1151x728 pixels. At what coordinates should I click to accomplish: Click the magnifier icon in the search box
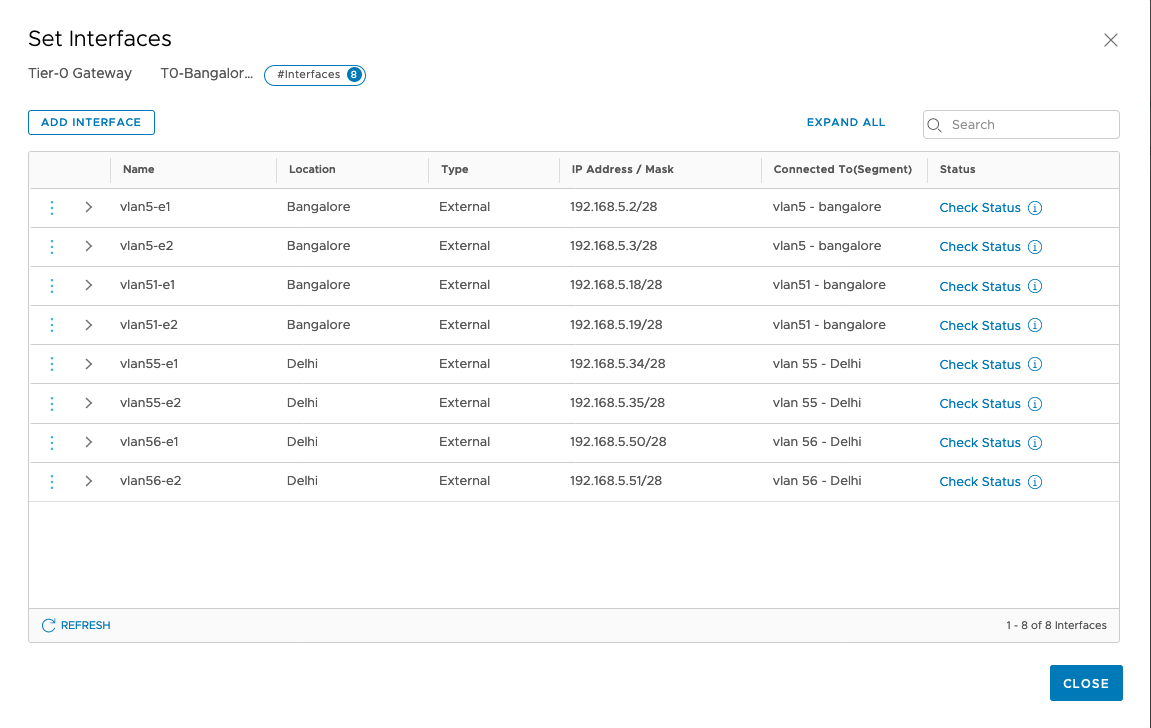936,125
